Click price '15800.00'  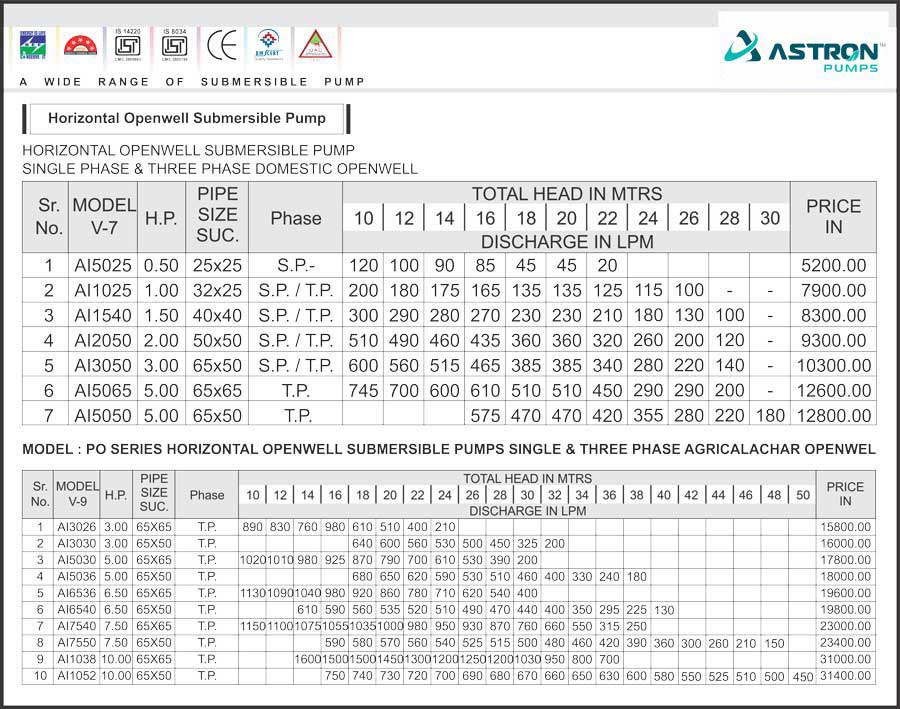point(845,527)
